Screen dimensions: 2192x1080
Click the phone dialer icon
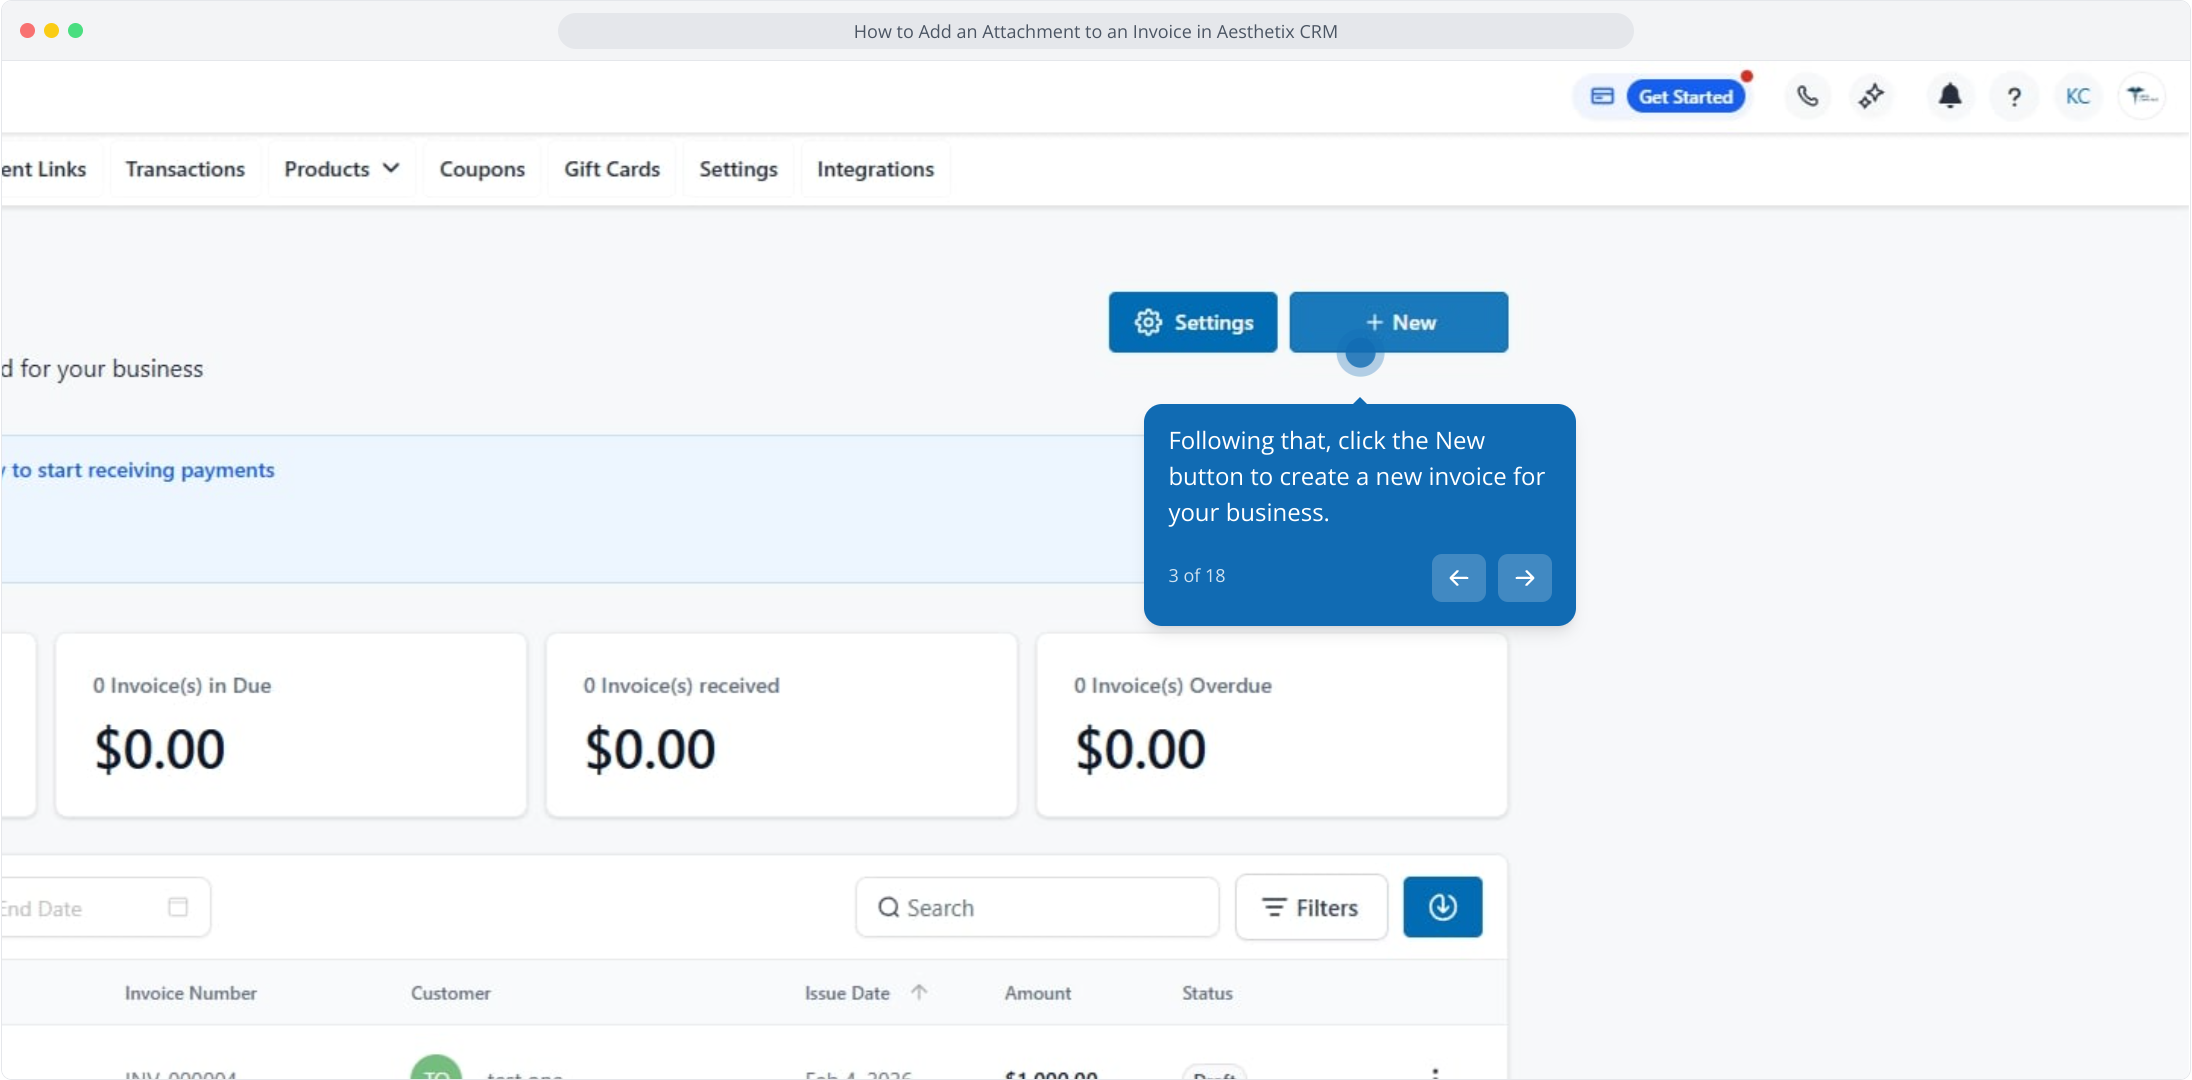coord(1807,97)
